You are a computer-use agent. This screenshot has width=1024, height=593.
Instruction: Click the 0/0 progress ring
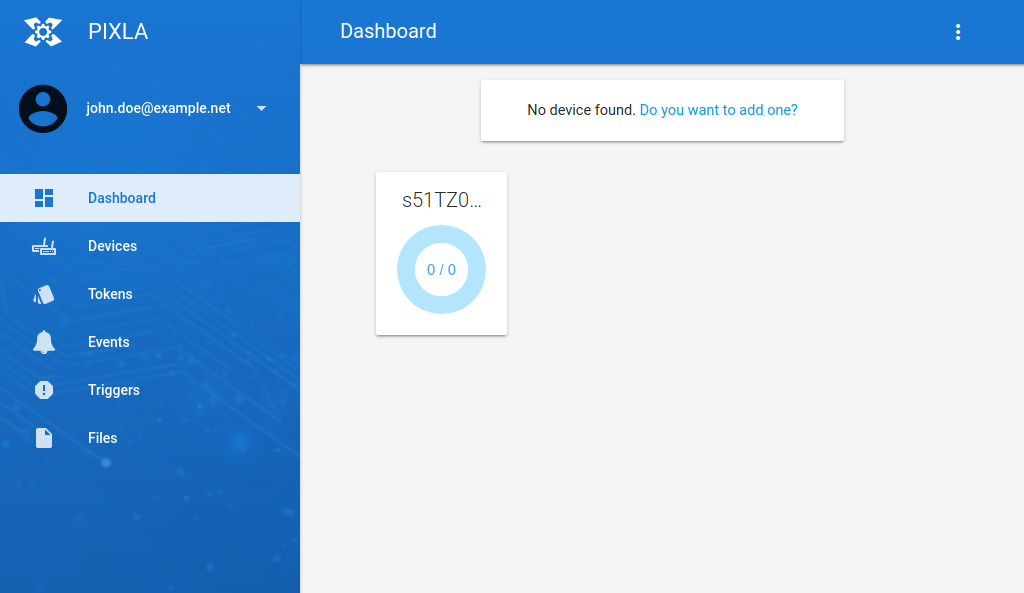coord(441,269)
